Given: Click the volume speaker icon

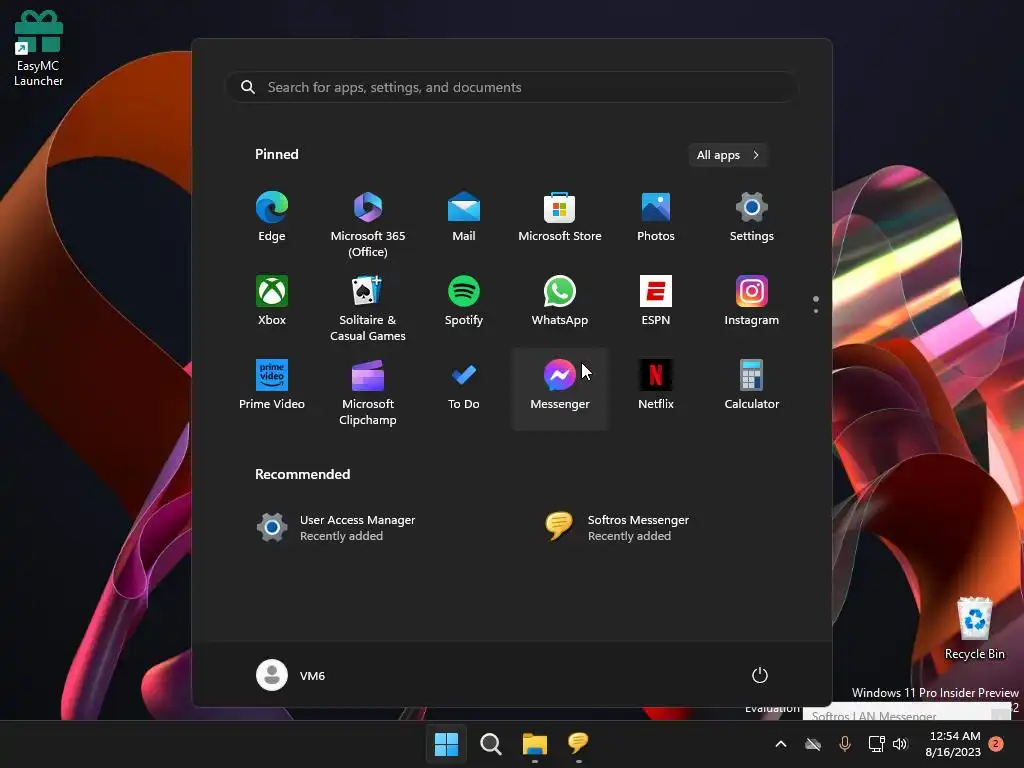Looking at the screenshot, I should pos(901,744).
